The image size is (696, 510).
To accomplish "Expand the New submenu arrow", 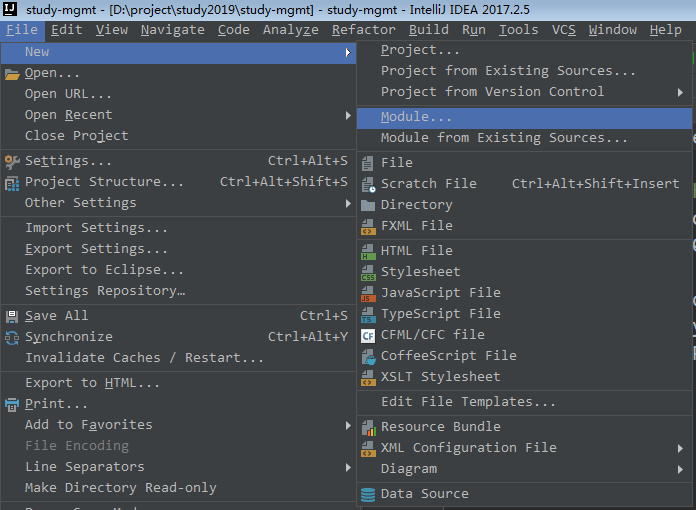I will (348, 53).
